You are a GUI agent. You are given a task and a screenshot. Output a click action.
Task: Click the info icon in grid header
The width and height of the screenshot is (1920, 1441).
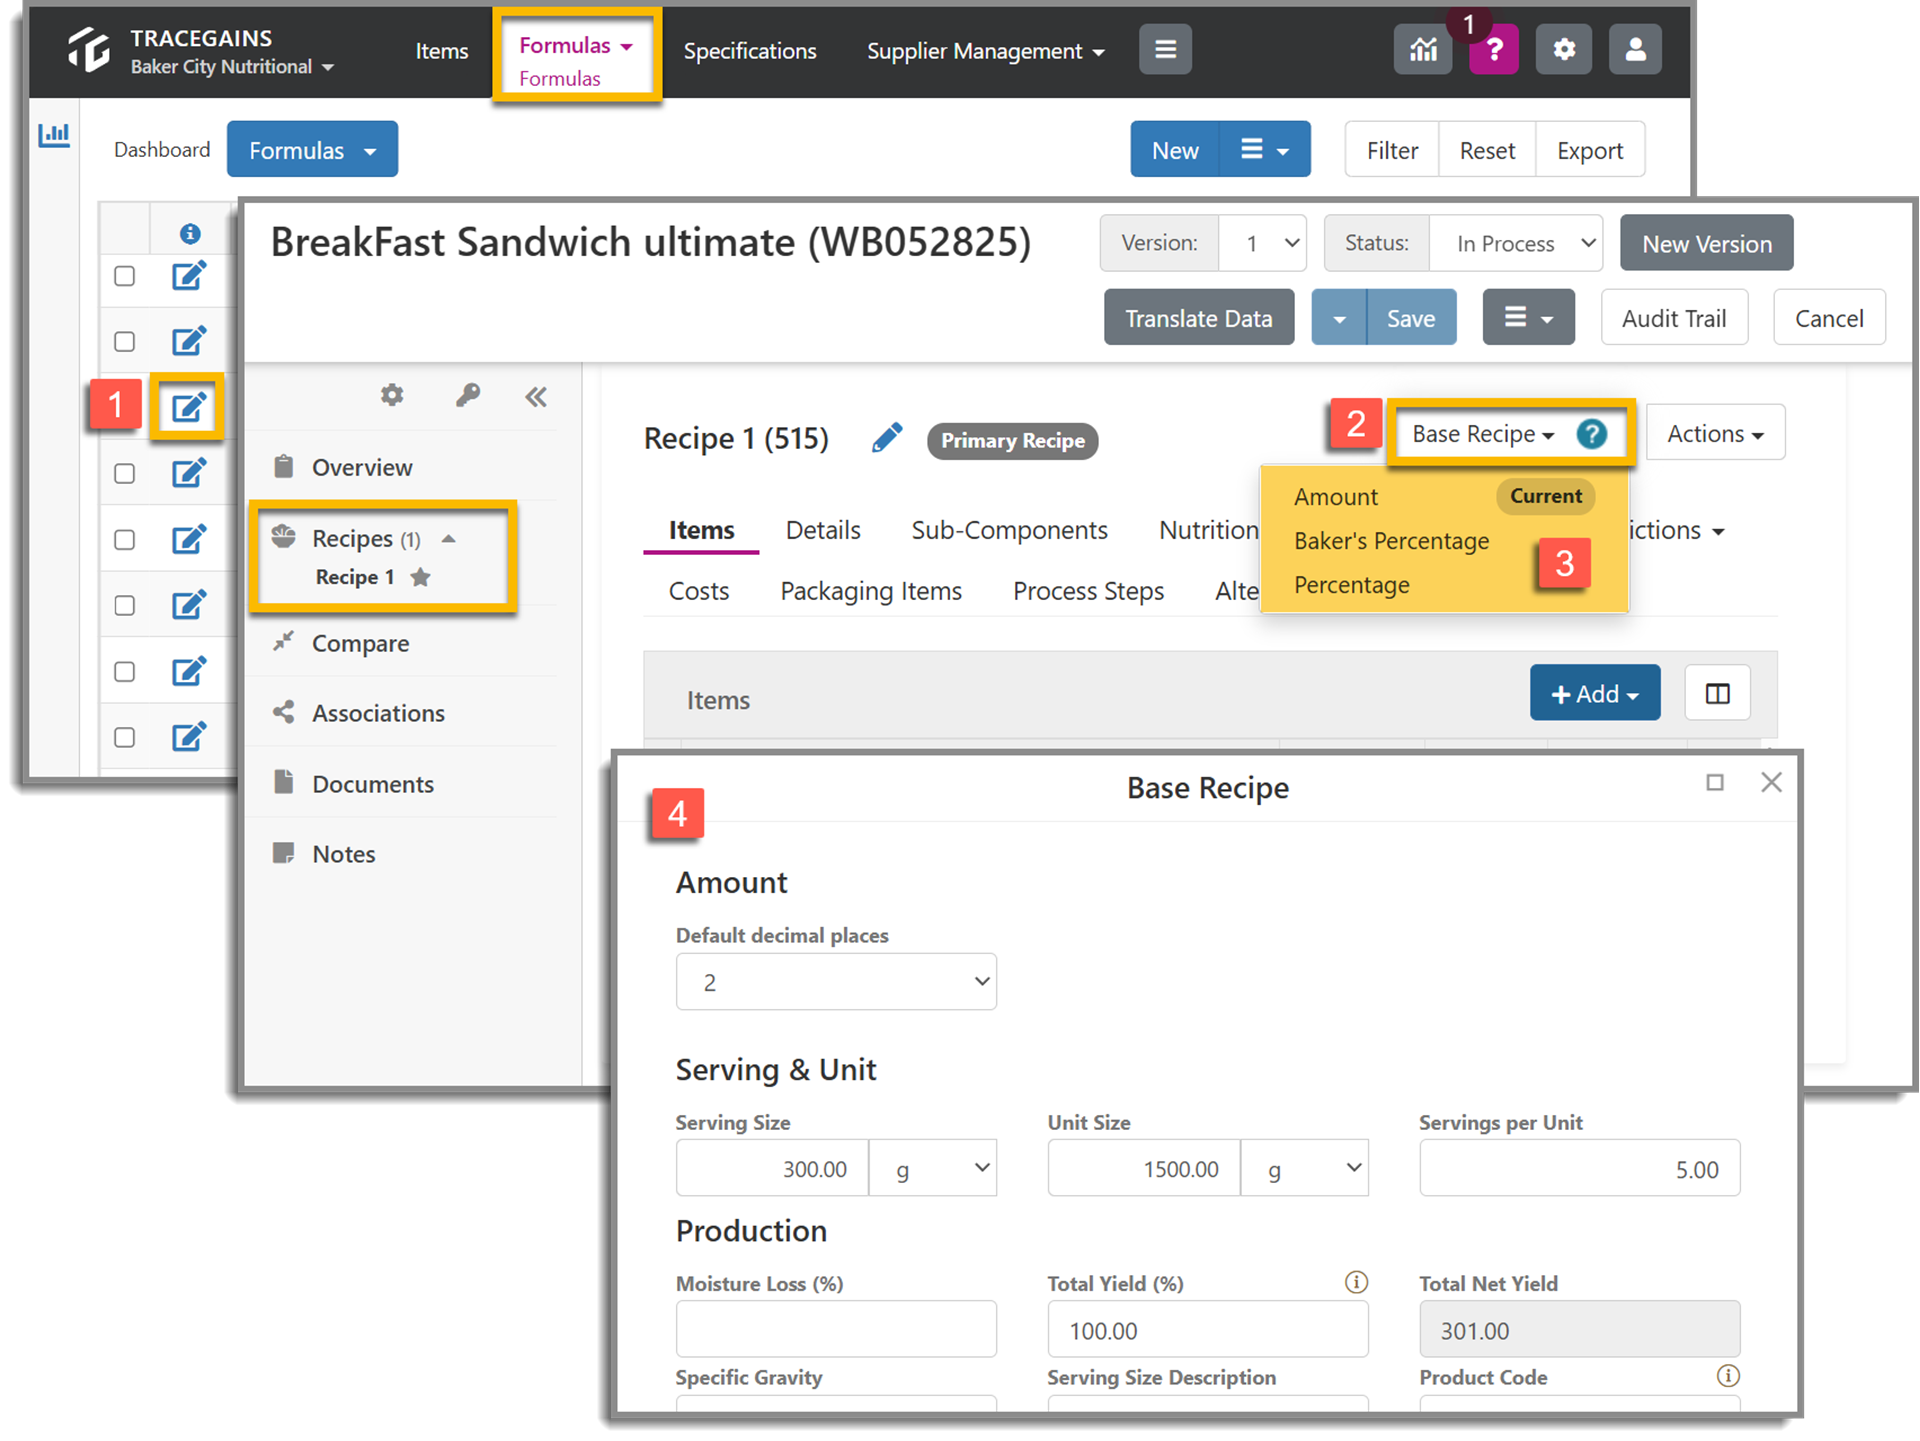tap(190, 234)
